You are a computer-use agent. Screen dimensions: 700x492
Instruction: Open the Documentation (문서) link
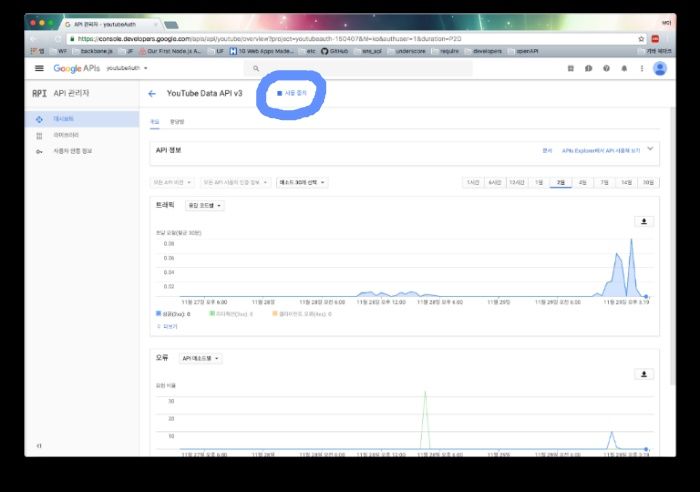(x=547, y=151)
